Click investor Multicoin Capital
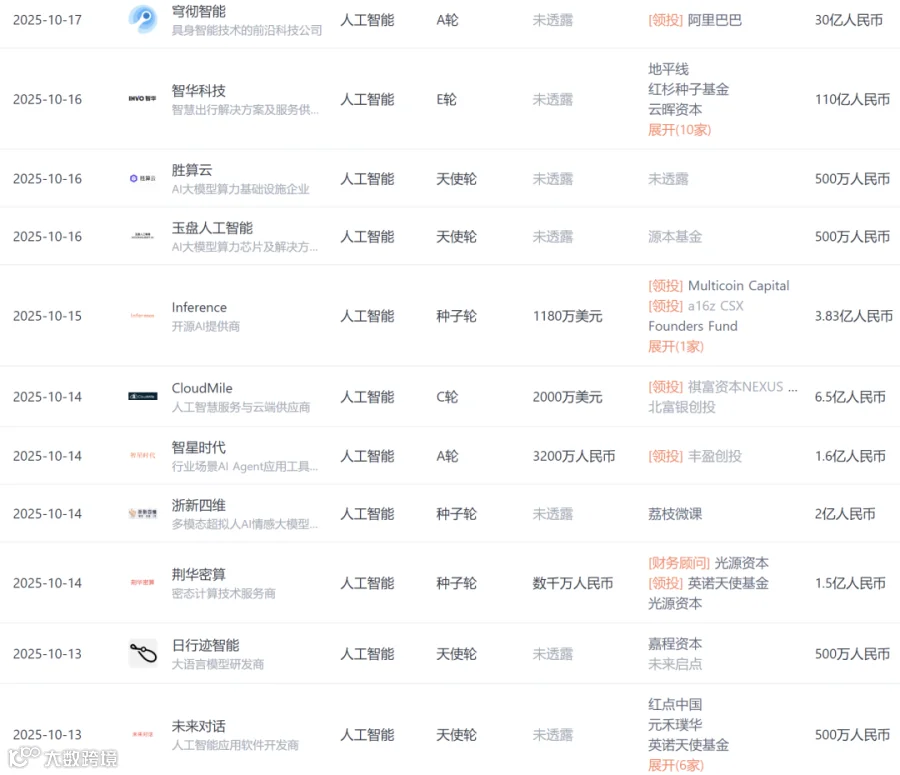Viewport: 900px width, 775px height. [x=739, y=285]
